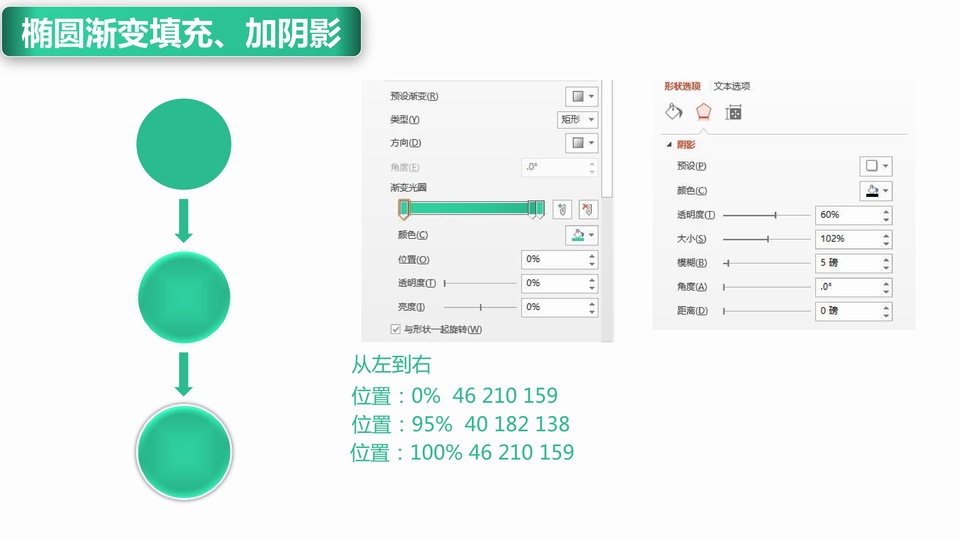
Task: Click the 模糊 blur value field
Action: pyautogui.click(x=848, y=263)
